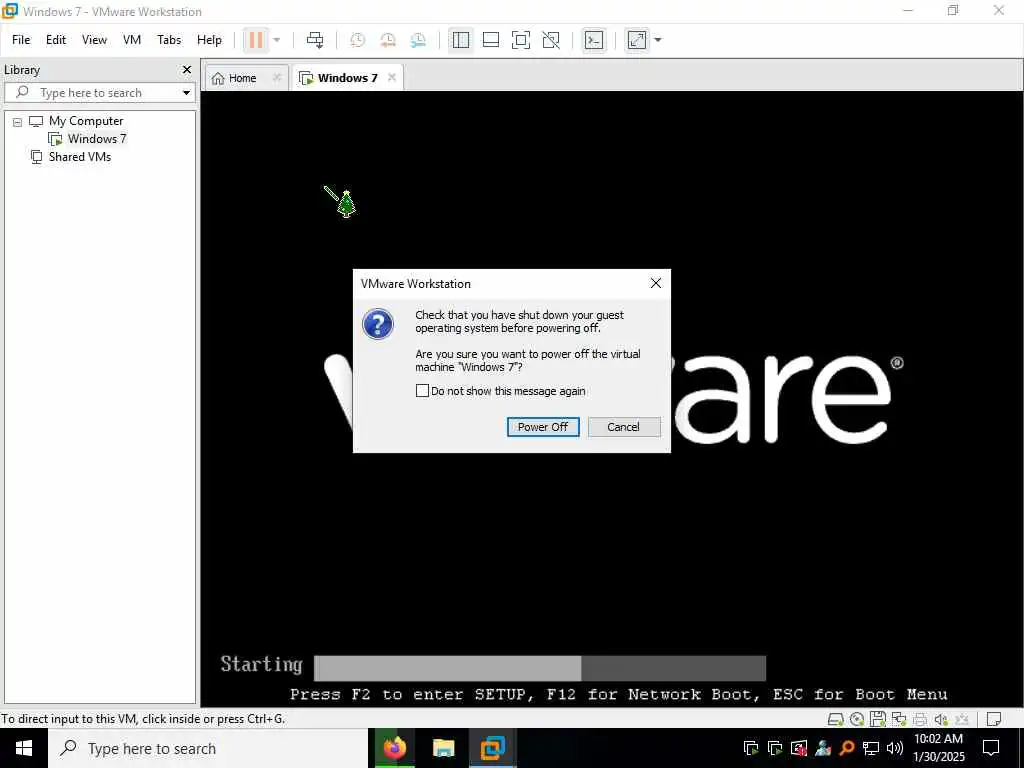Select Windows 7 in the Library tree
Image resolution: width=1024 pixels, height=768 pixels.
pos(97,138)
